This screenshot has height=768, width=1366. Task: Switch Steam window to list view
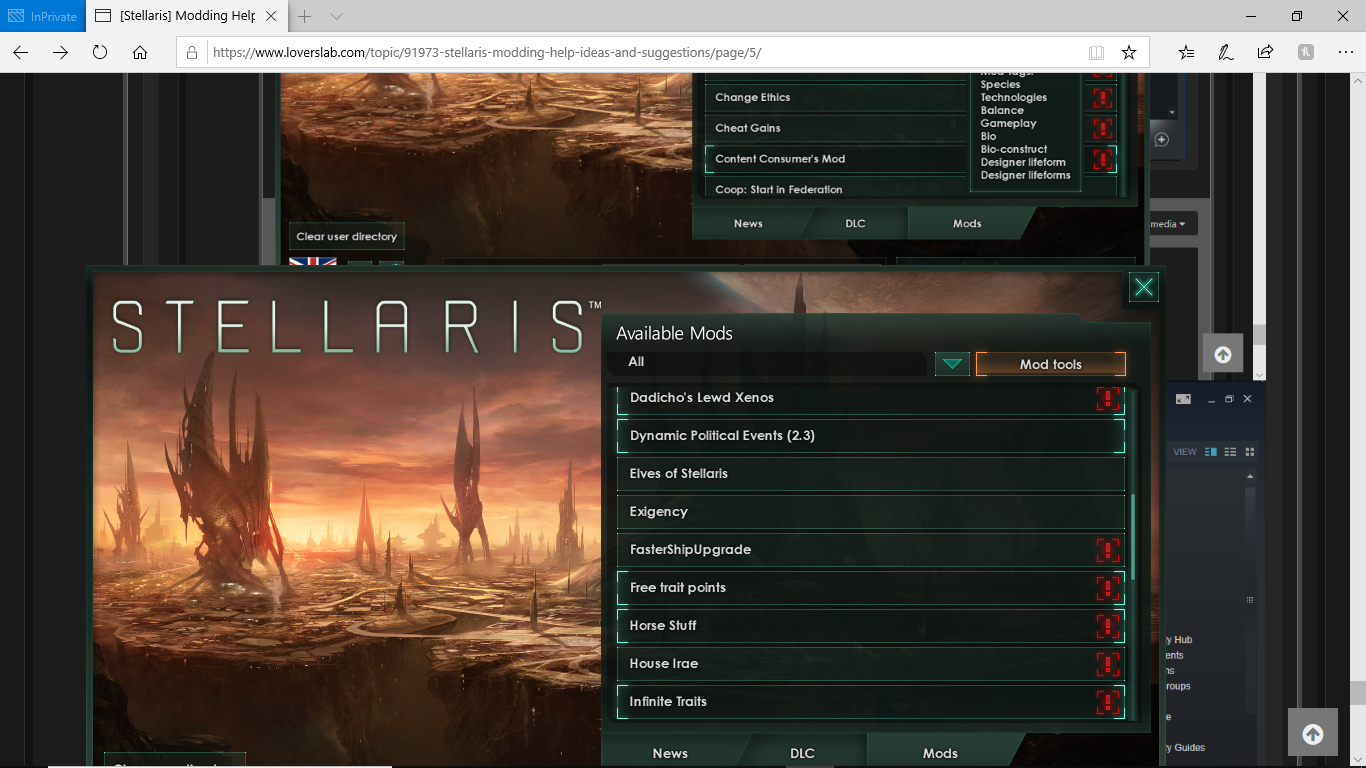click(1231, 452)
